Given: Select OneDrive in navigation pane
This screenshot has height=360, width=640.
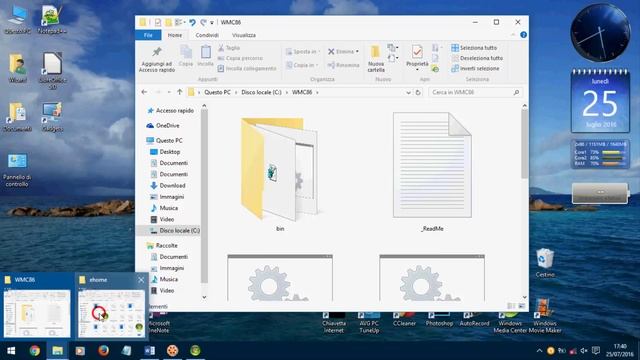Looking at the screenshot, I should click(163, 126).
